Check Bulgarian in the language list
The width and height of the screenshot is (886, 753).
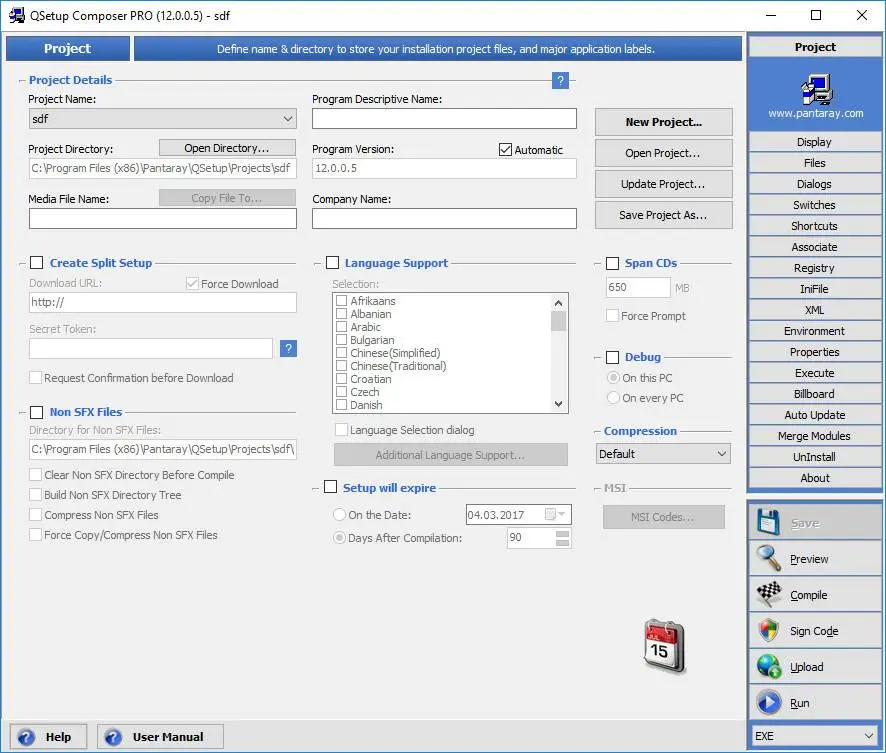coord(341,339)
